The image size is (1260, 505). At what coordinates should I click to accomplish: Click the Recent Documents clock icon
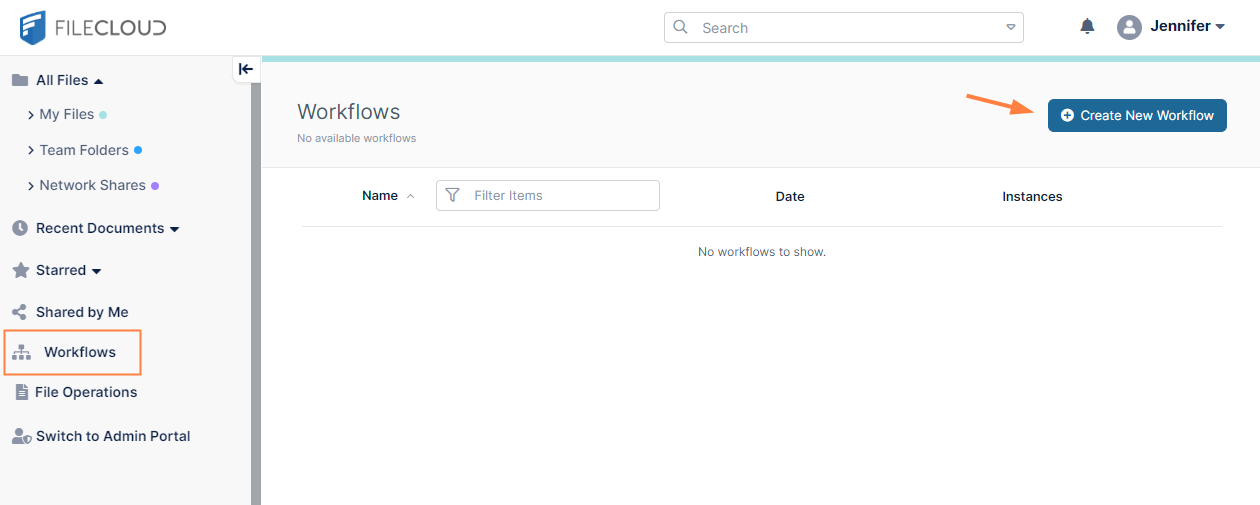19,228
